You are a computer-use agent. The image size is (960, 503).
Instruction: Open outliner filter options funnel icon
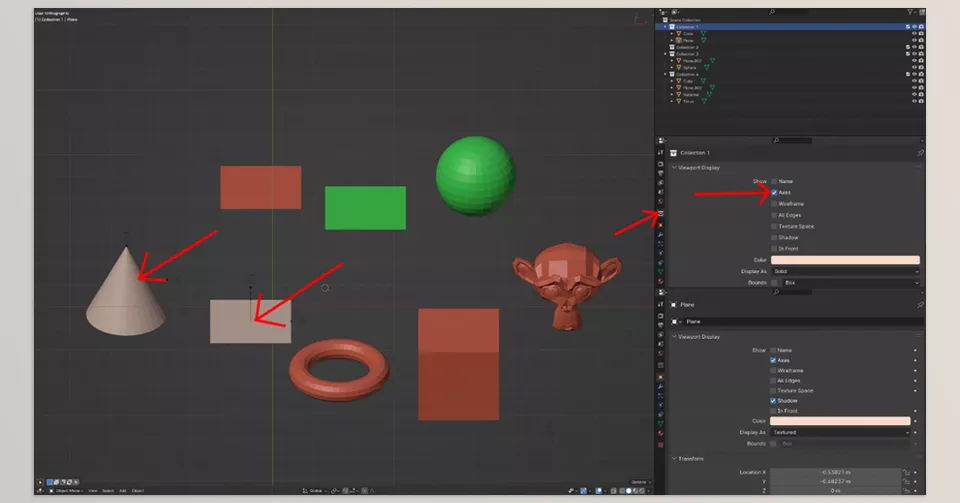pyautogui.click(x=910, y=12)
